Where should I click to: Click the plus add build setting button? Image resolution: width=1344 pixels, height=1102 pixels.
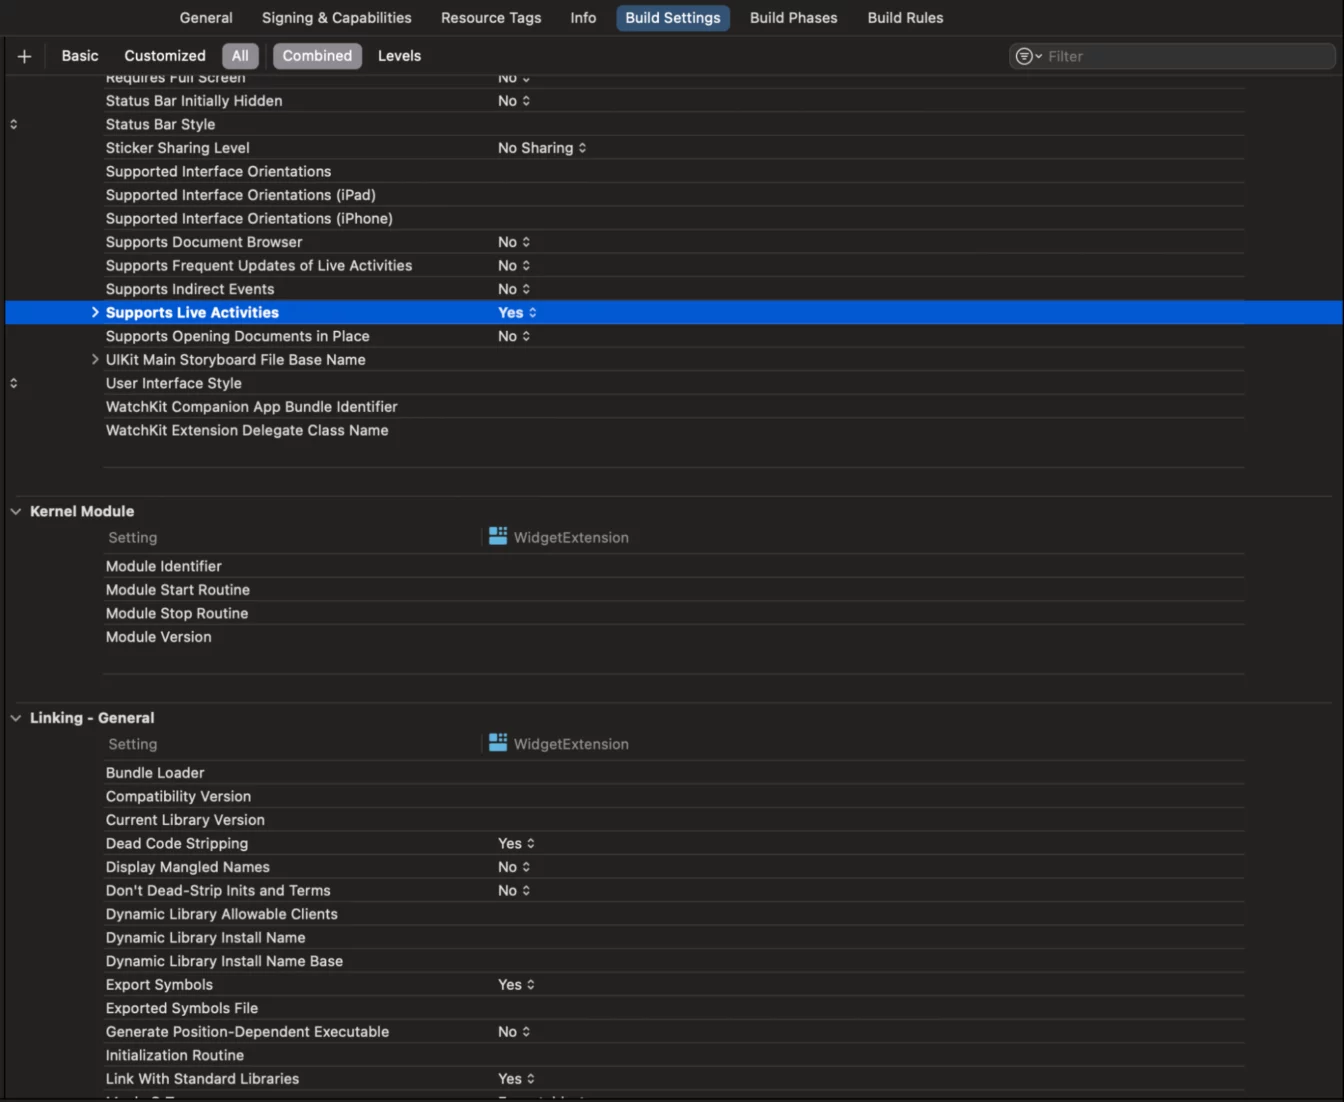(x=24, y=56)
